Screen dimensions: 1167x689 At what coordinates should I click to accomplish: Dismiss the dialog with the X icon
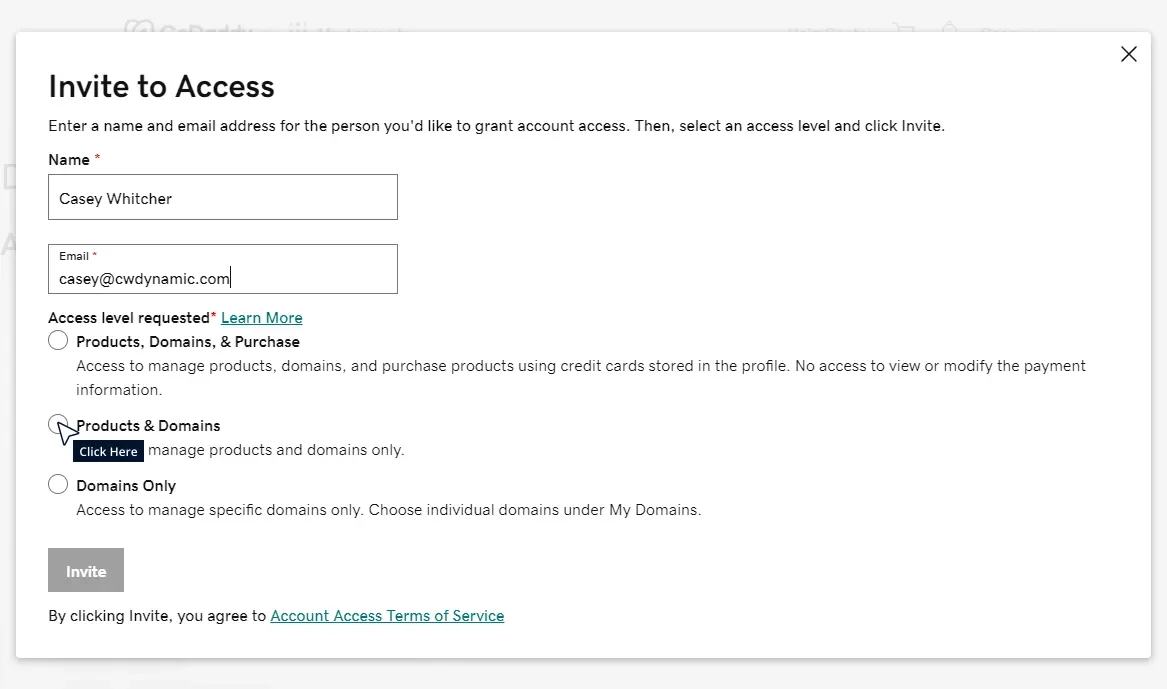(x=1128, y=54)
